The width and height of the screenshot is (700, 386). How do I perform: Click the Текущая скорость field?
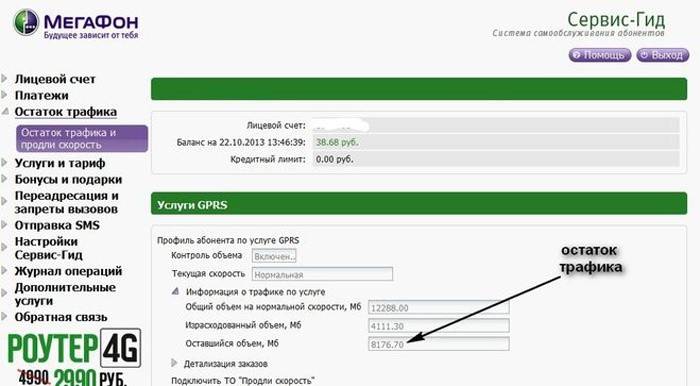322,274
